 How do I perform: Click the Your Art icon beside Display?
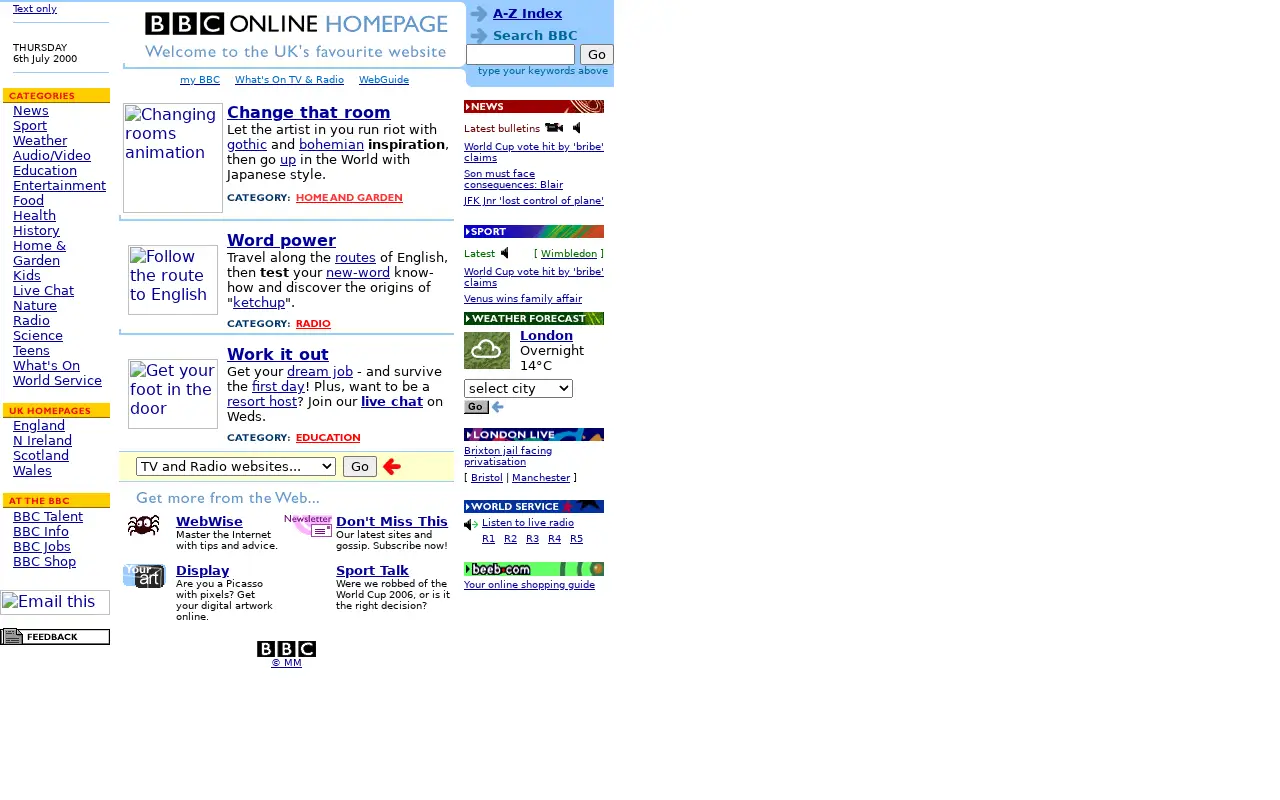[144, 576]
